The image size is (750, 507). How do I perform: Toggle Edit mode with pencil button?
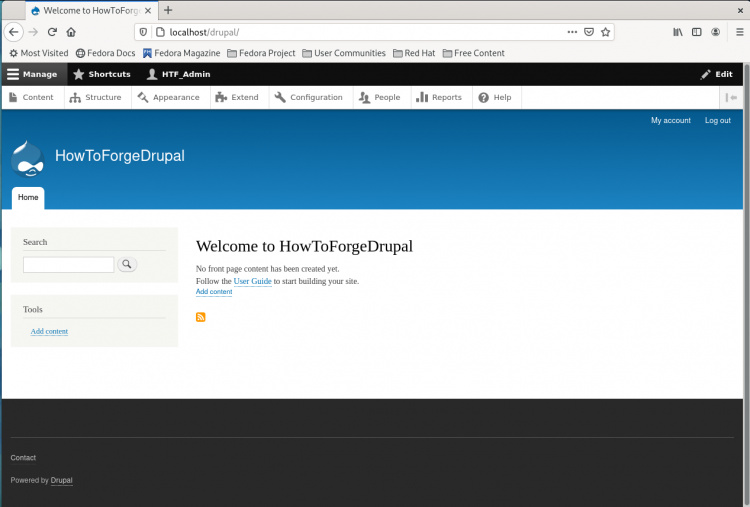[717, 74]
